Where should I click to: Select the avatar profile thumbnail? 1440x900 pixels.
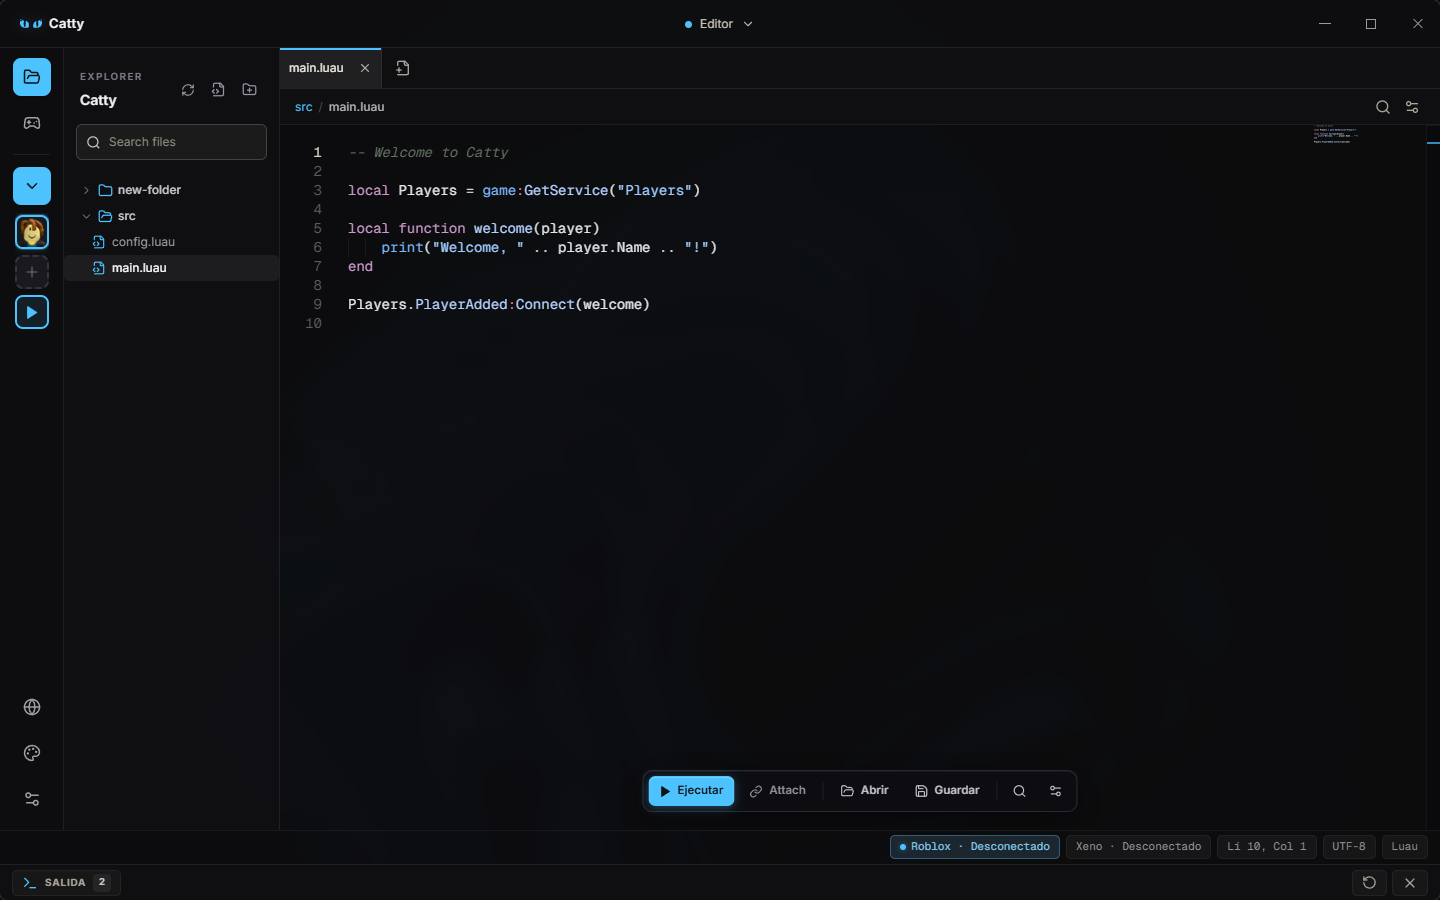[x=32, y=232]
